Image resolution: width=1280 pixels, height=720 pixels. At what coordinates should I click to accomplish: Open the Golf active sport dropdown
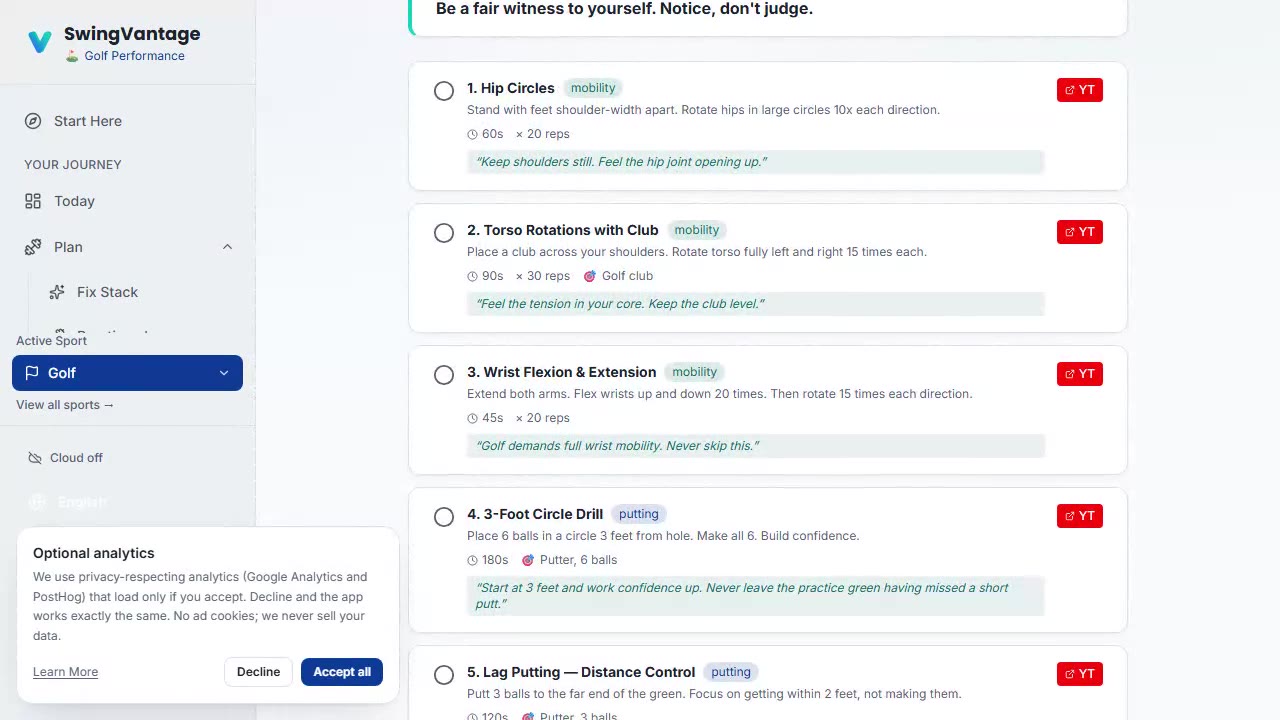point(127,373)
